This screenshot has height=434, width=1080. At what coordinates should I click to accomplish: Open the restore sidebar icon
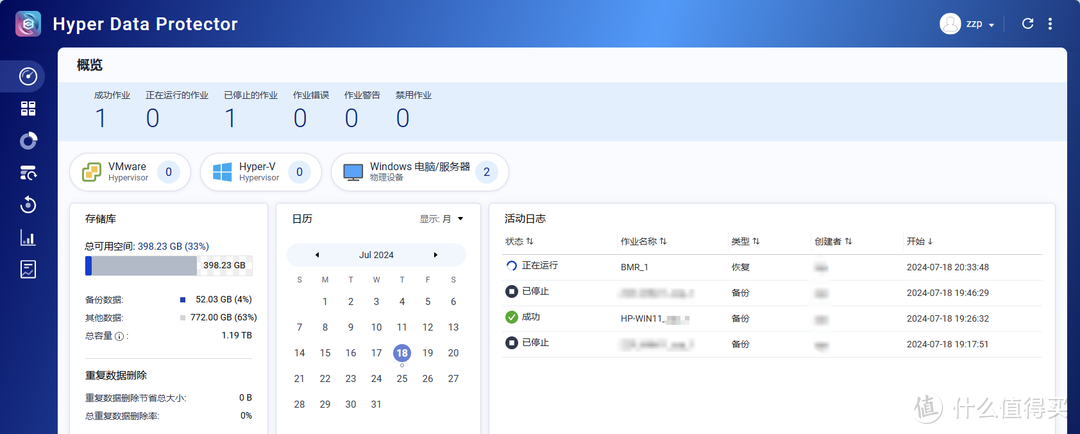click(28, 205)
